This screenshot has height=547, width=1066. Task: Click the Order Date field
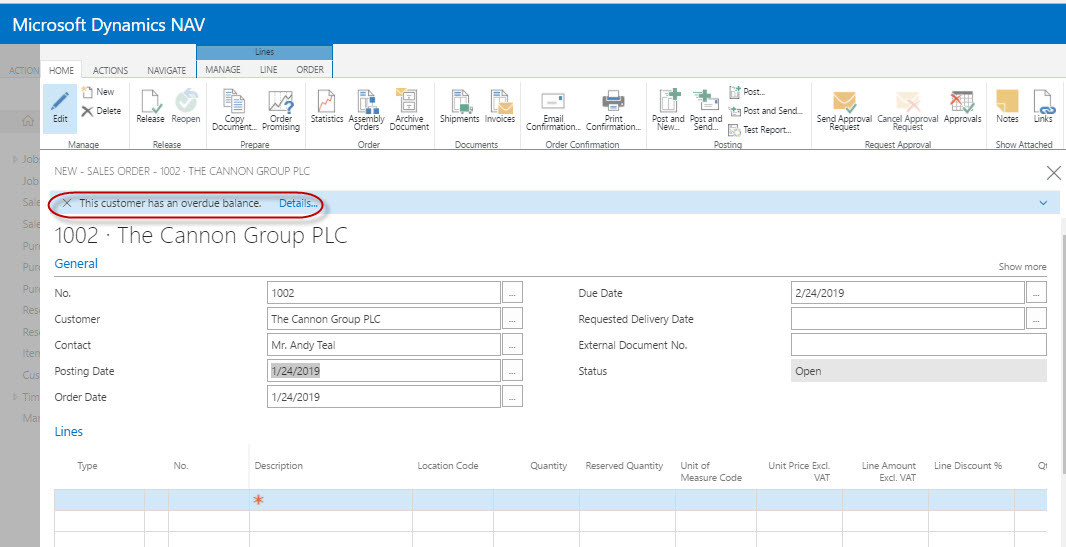(384, 397)
